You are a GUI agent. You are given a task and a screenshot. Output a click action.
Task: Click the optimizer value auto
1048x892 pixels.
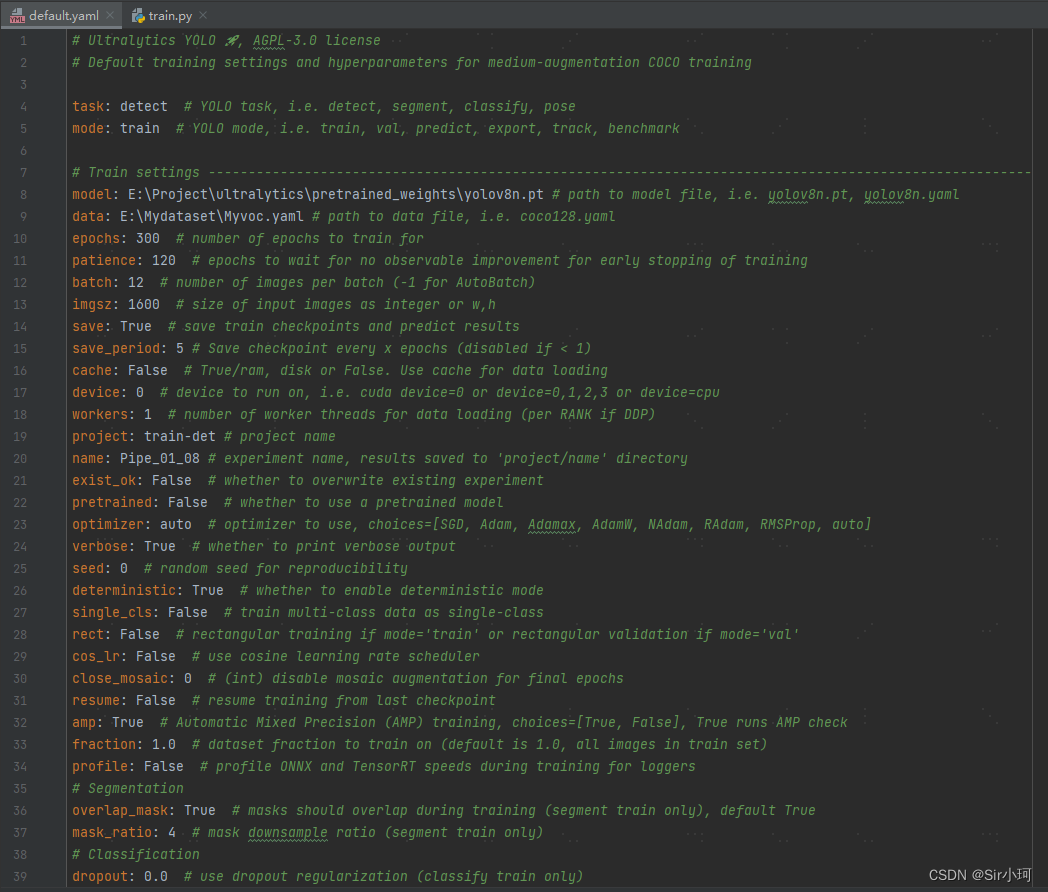(176, 525)
